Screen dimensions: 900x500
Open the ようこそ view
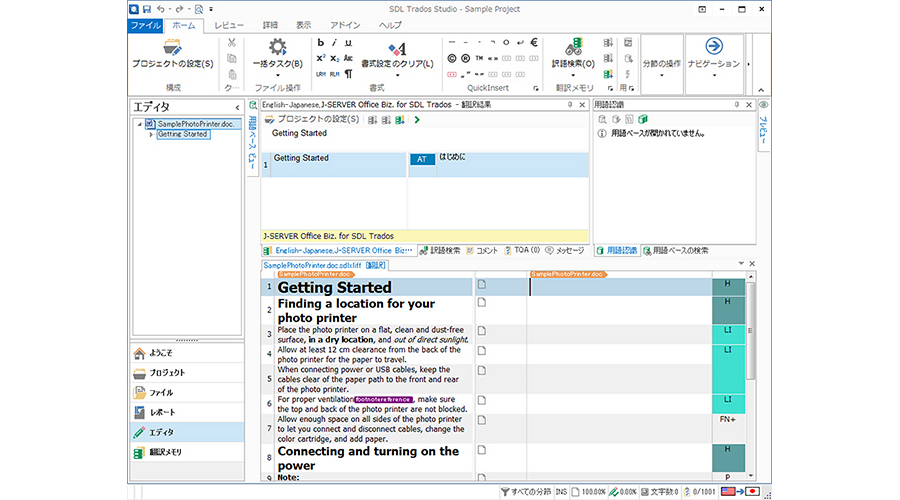187,353
